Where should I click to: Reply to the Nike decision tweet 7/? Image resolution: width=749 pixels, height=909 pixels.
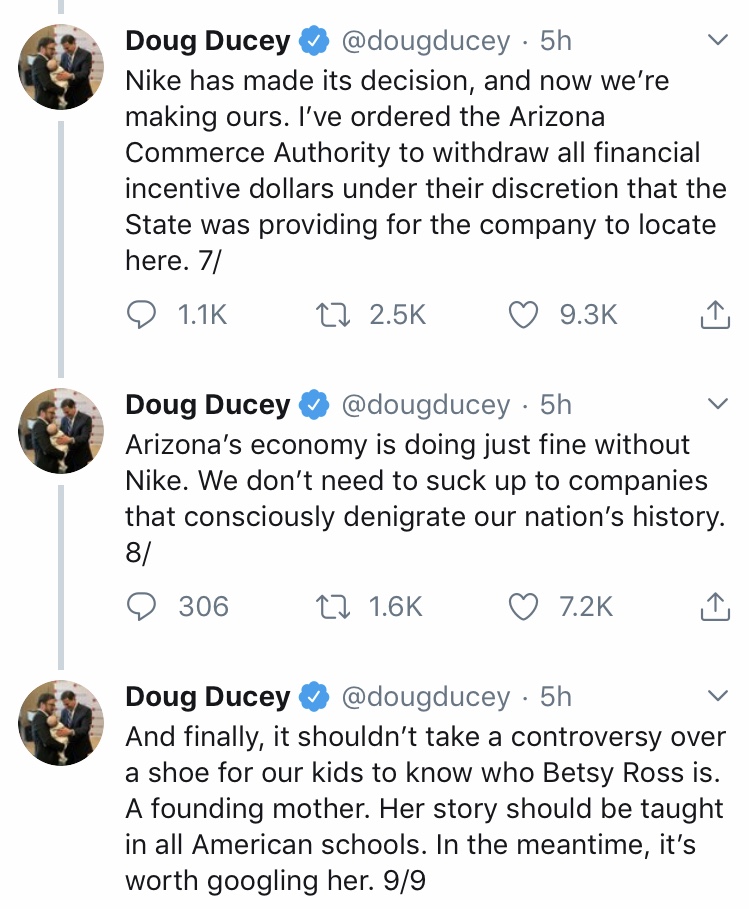[144, 315]
